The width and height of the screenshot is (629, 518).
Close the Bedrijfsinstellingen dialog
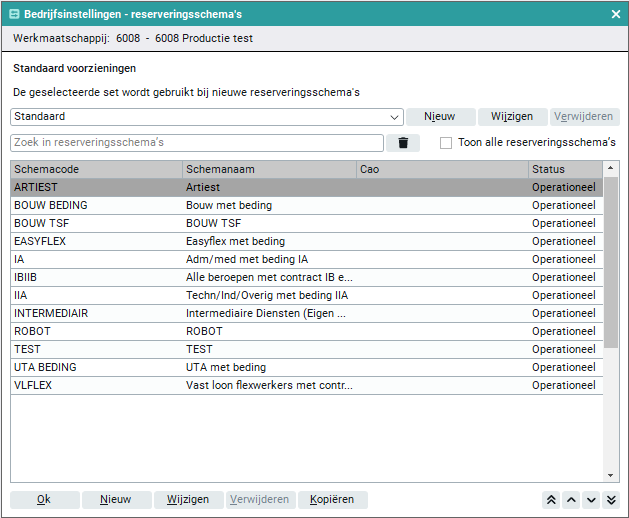616,14
